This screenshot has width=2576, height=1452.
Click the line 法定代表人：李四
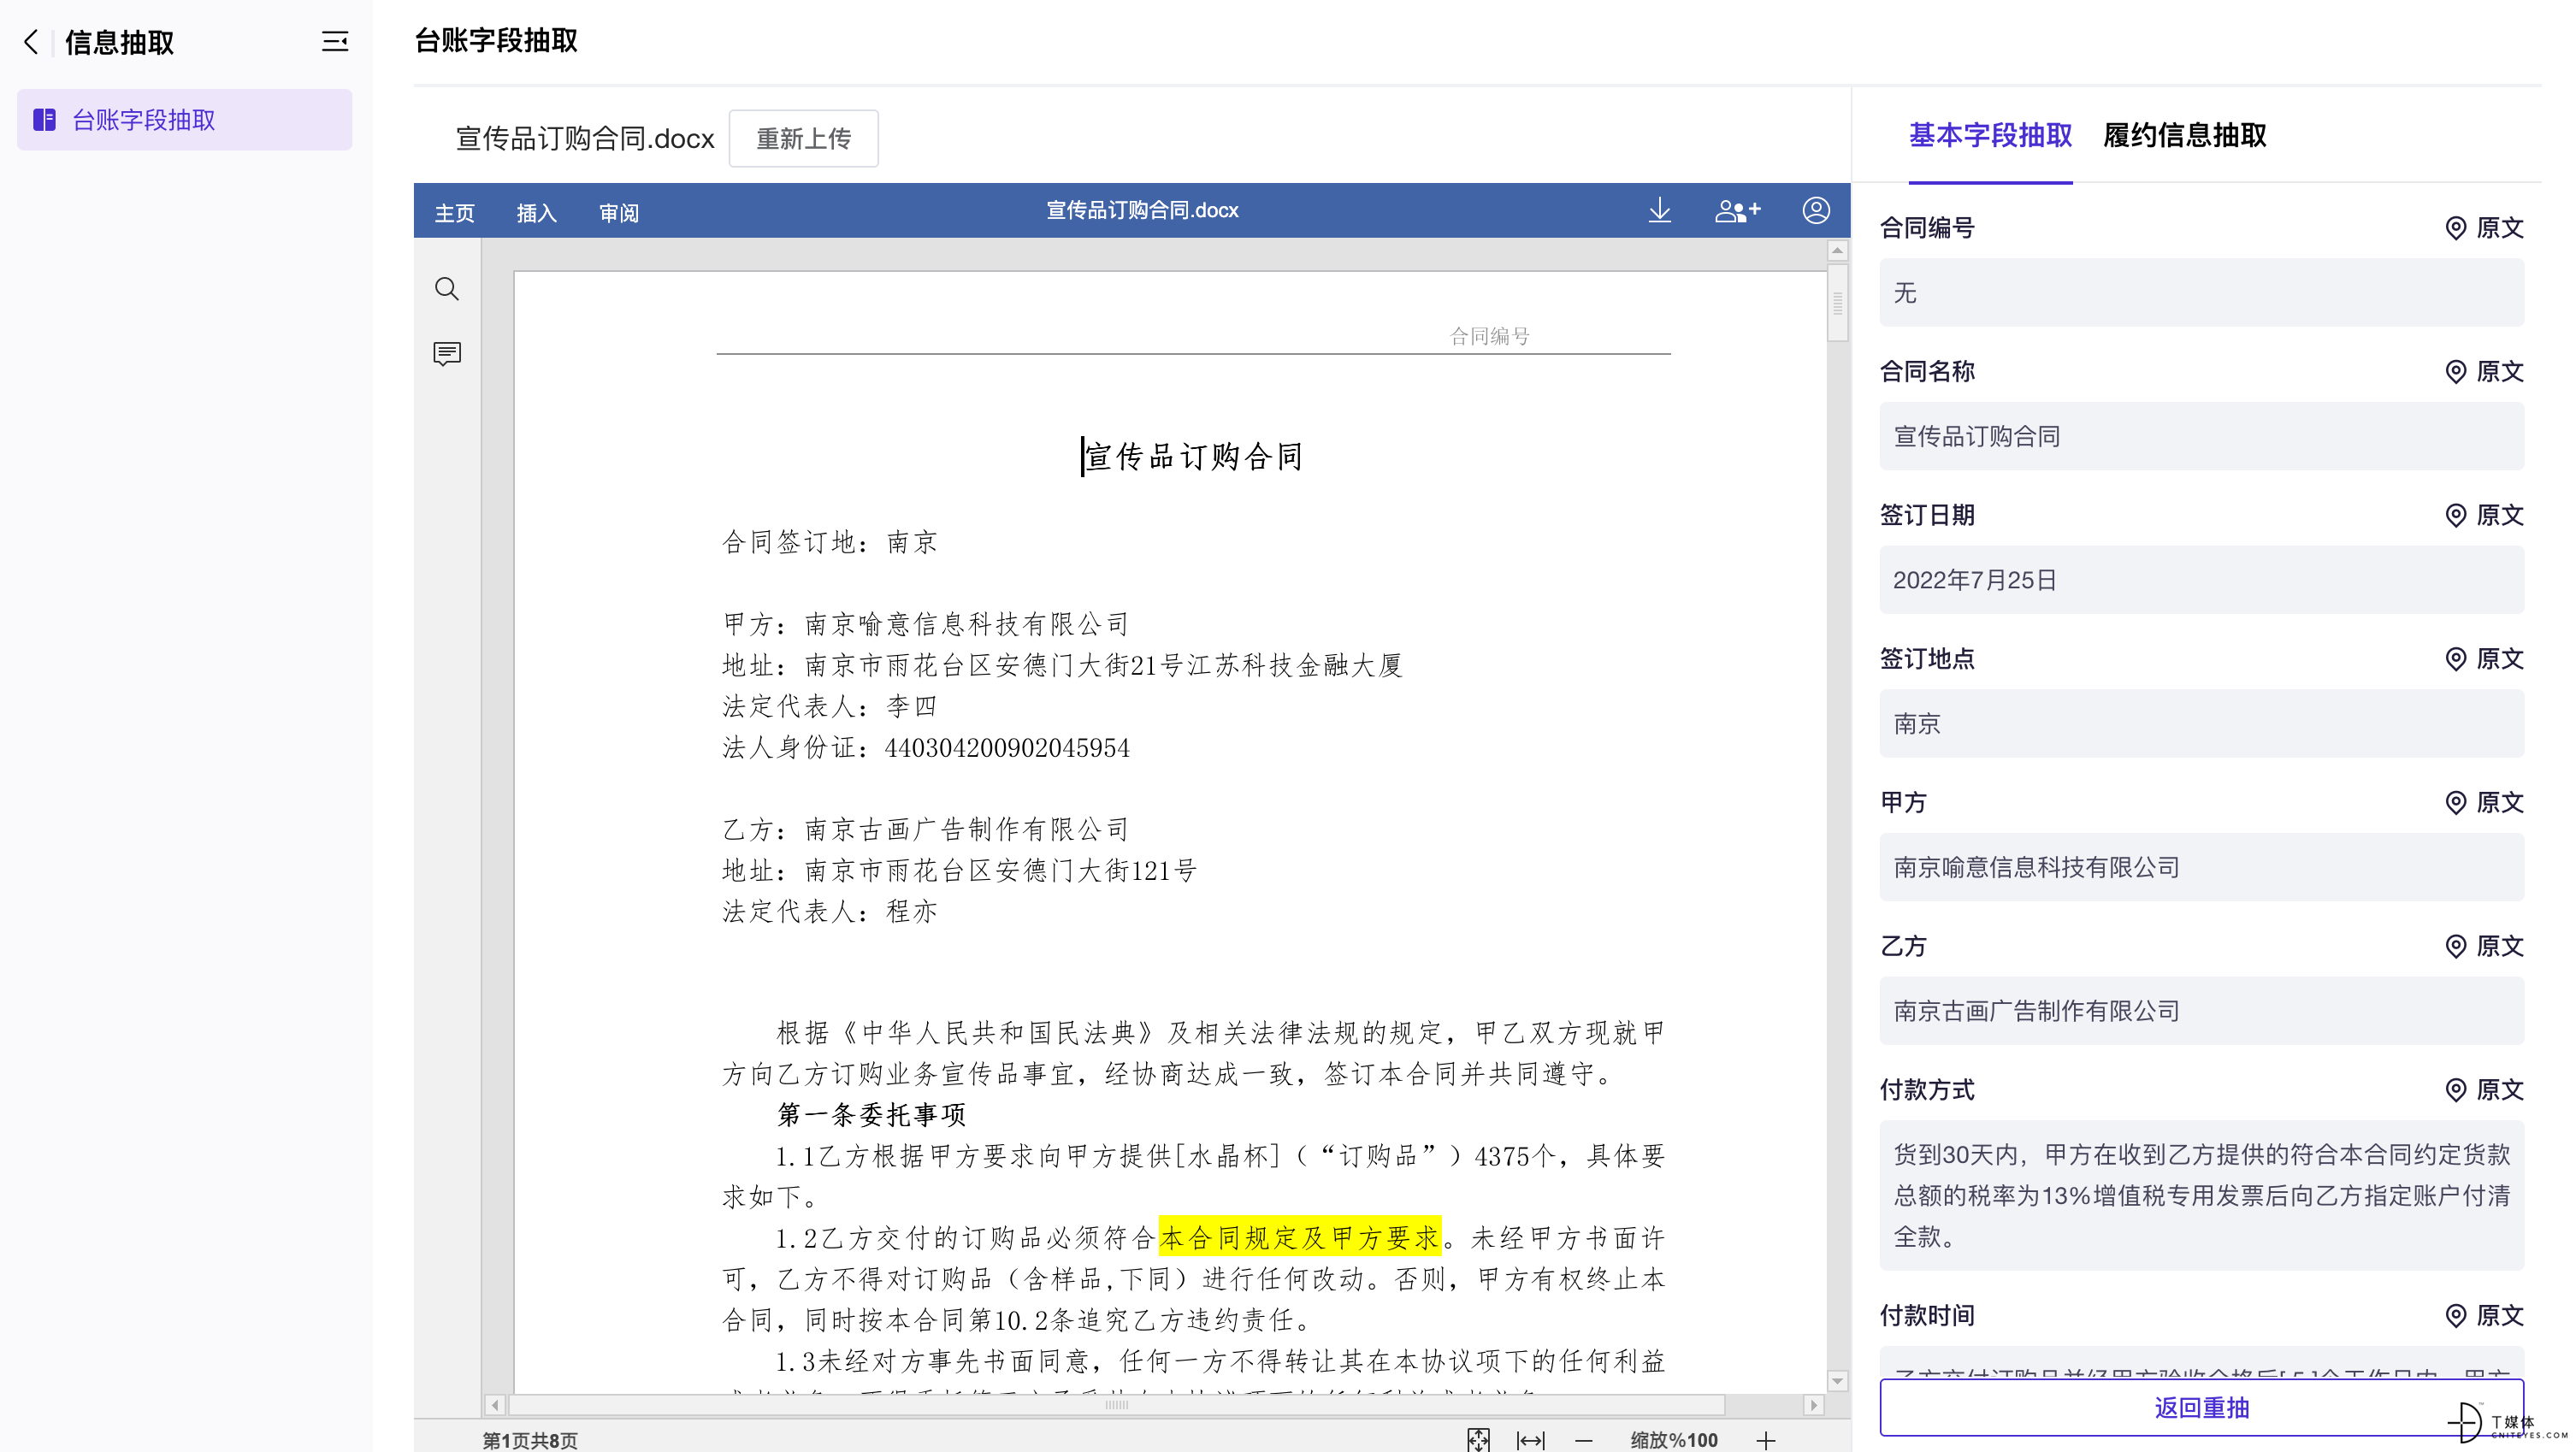click(829, 707)
